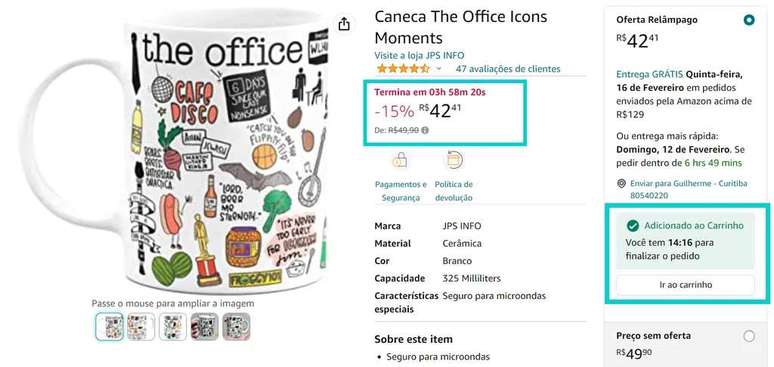Select the fourth mug thumbnail with dark background
The width and height of the screenshot is (774, 367).
[204, 326]
